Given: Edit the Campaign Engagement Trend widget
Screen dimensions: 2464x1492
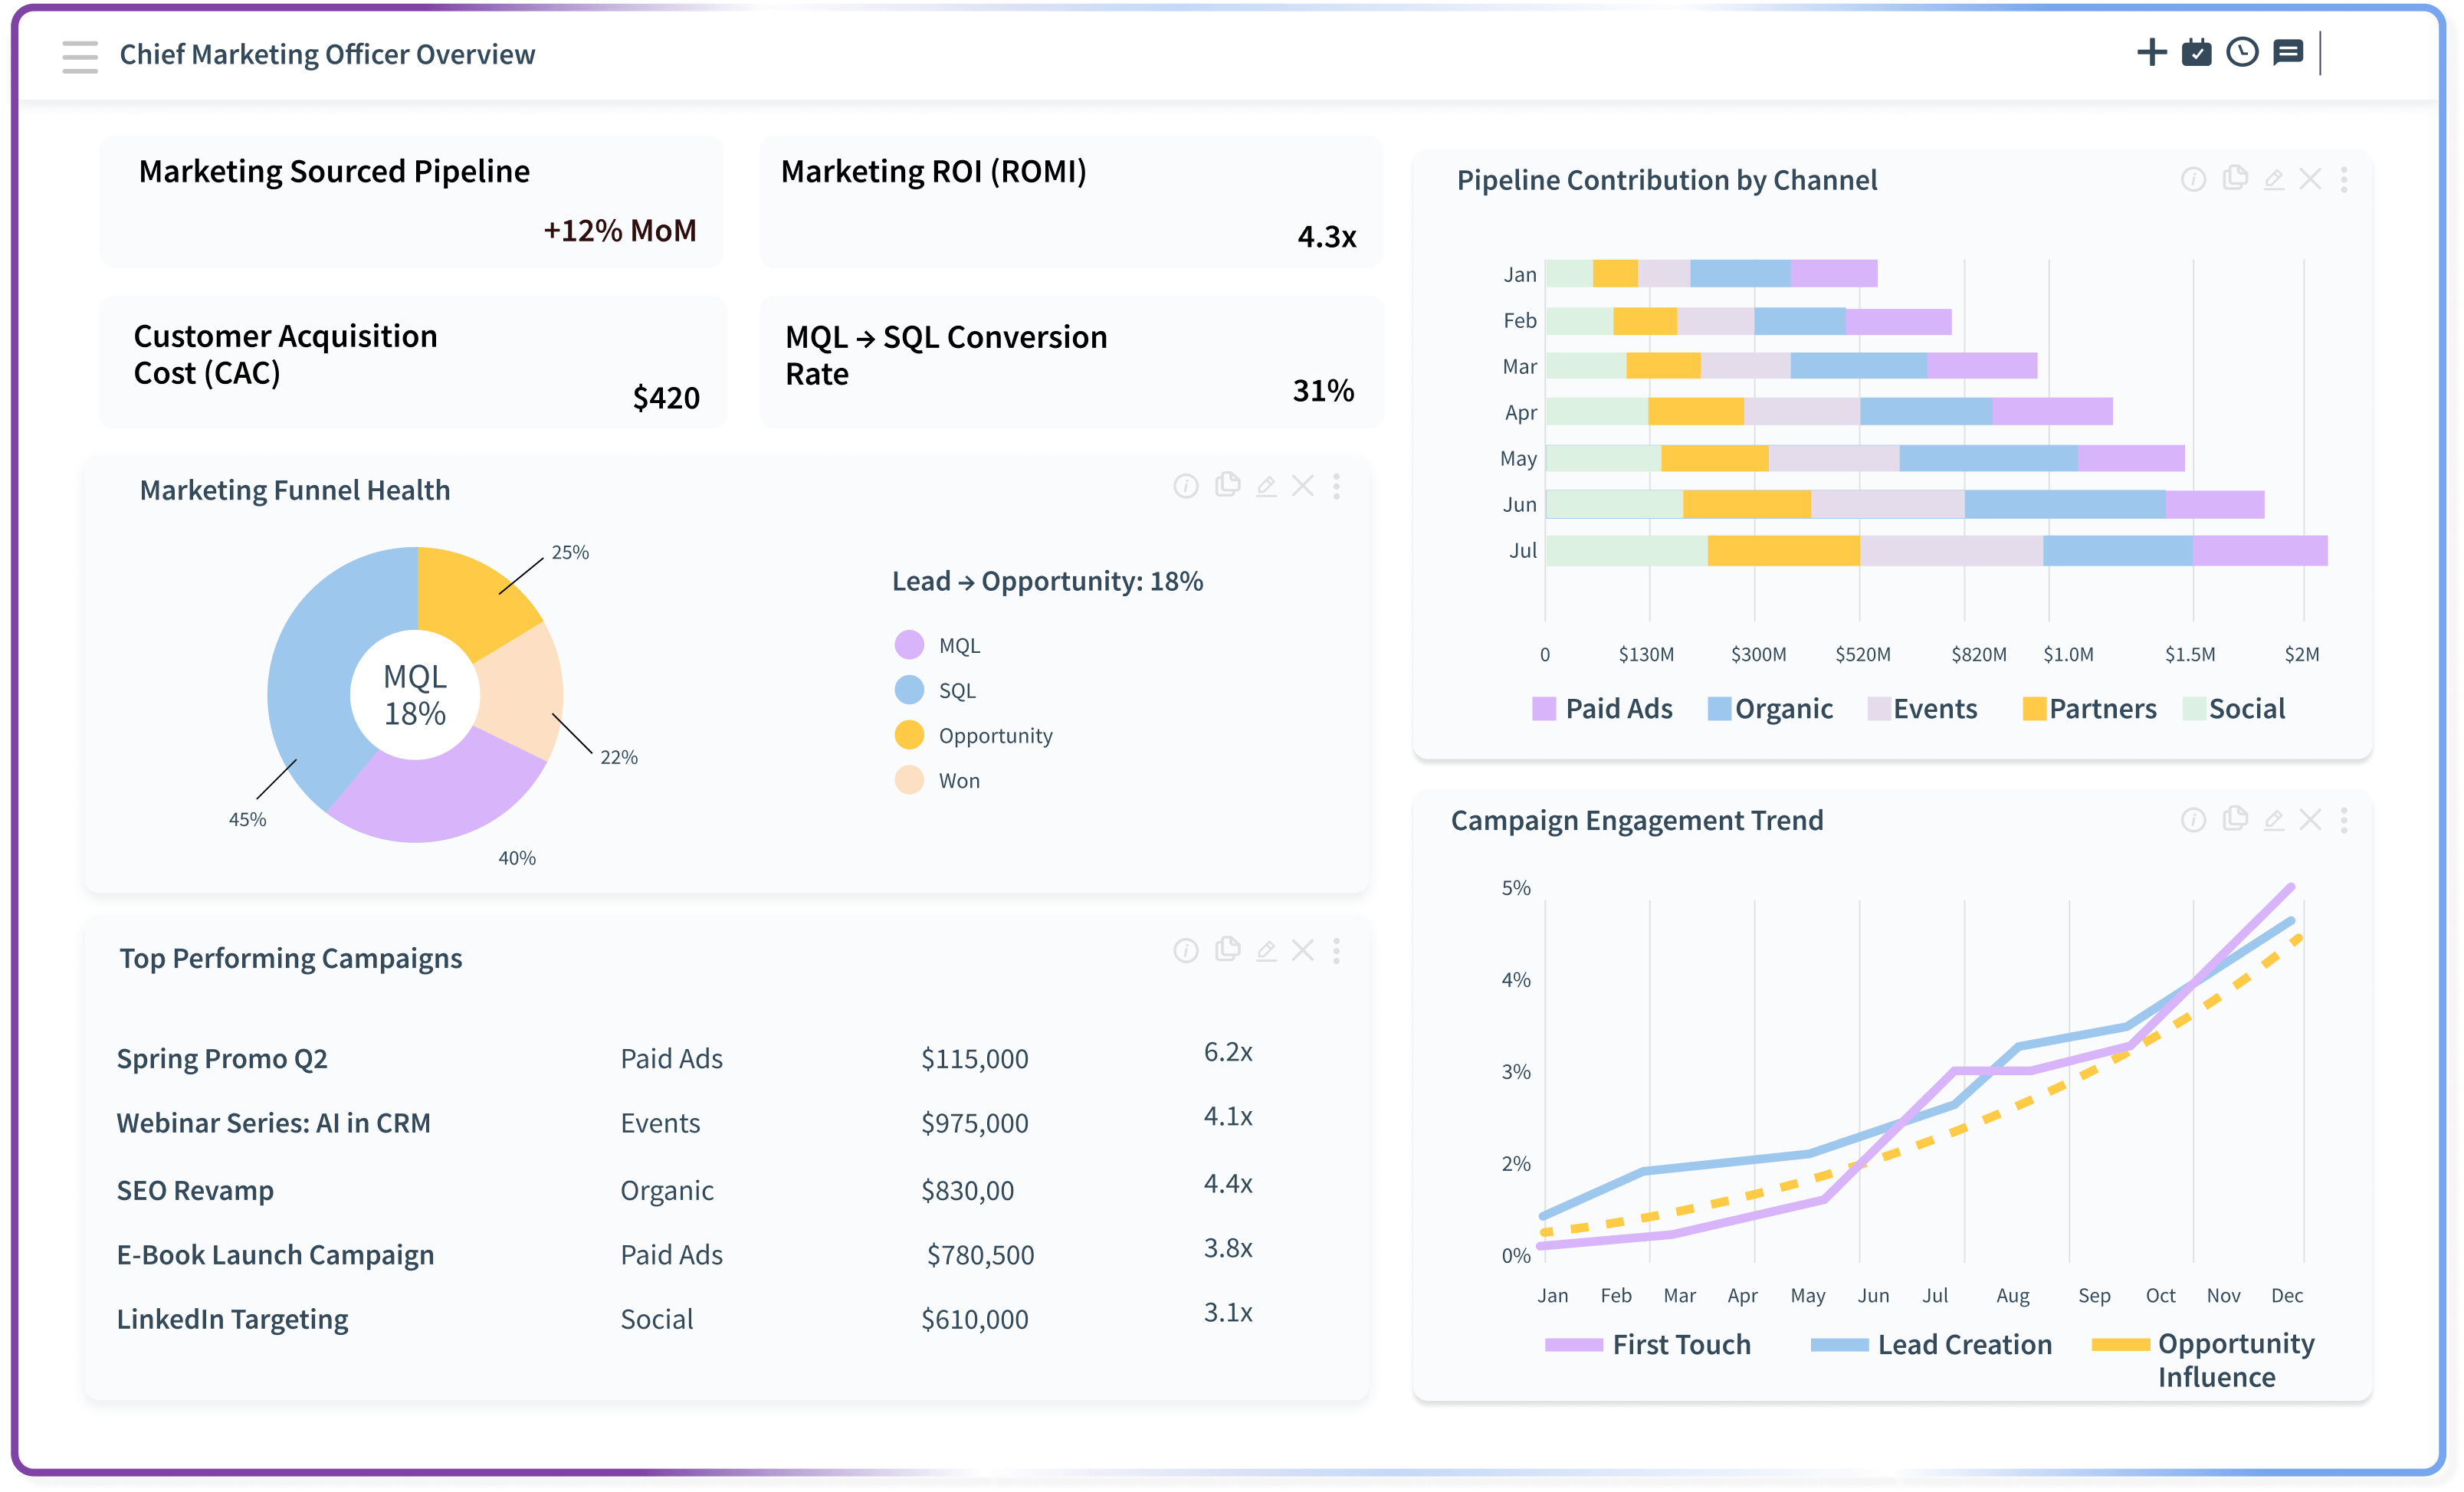Looking at the screenshot, I should click(x=2273, y=819).
